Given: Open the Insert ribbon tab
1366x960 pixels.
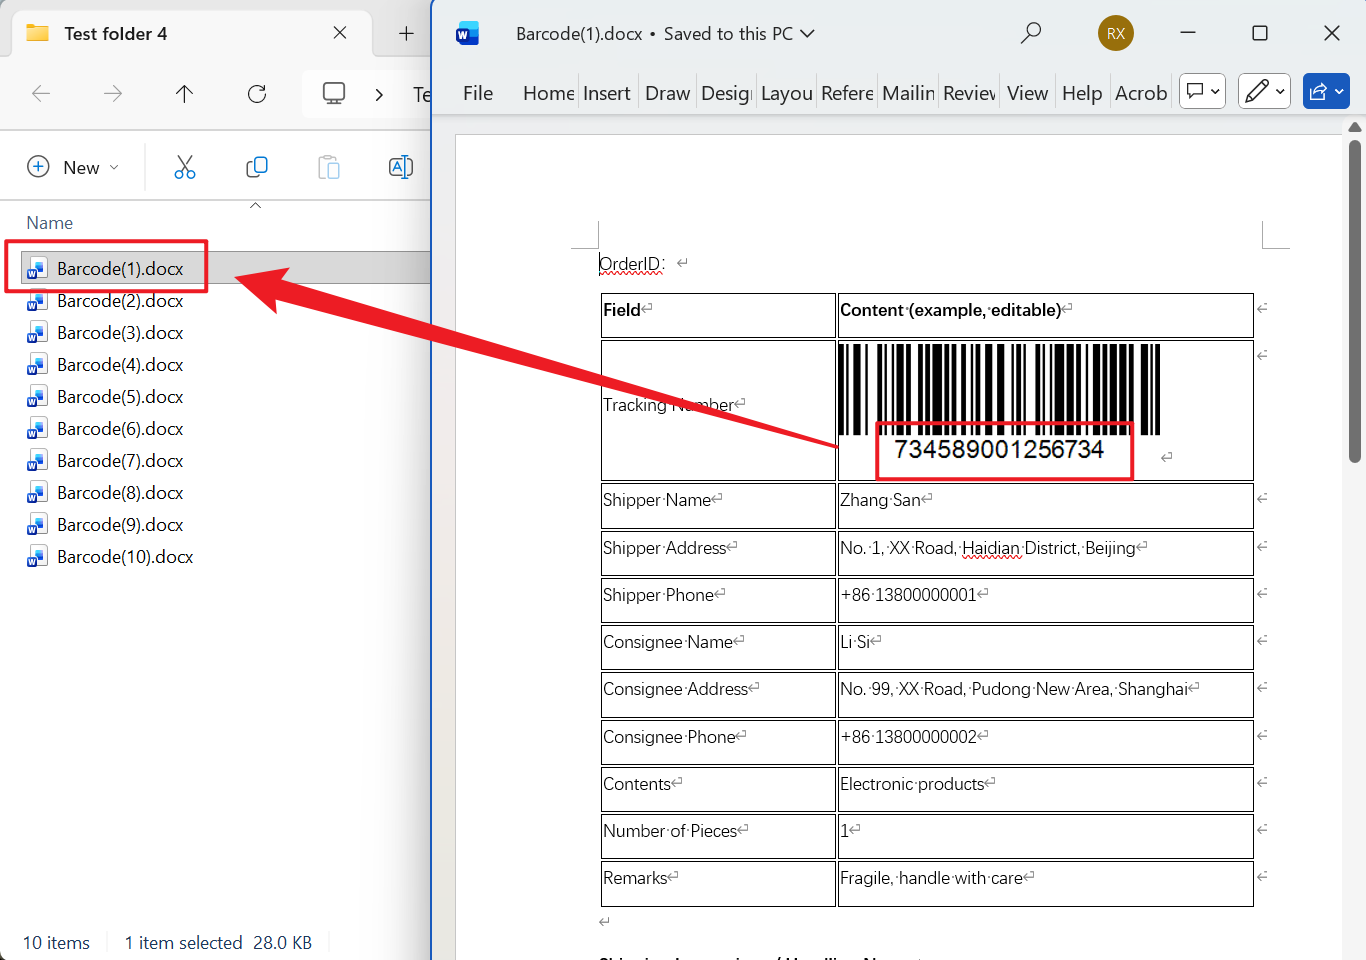Looking at the screenshot, I should click(x=606, y=93).
